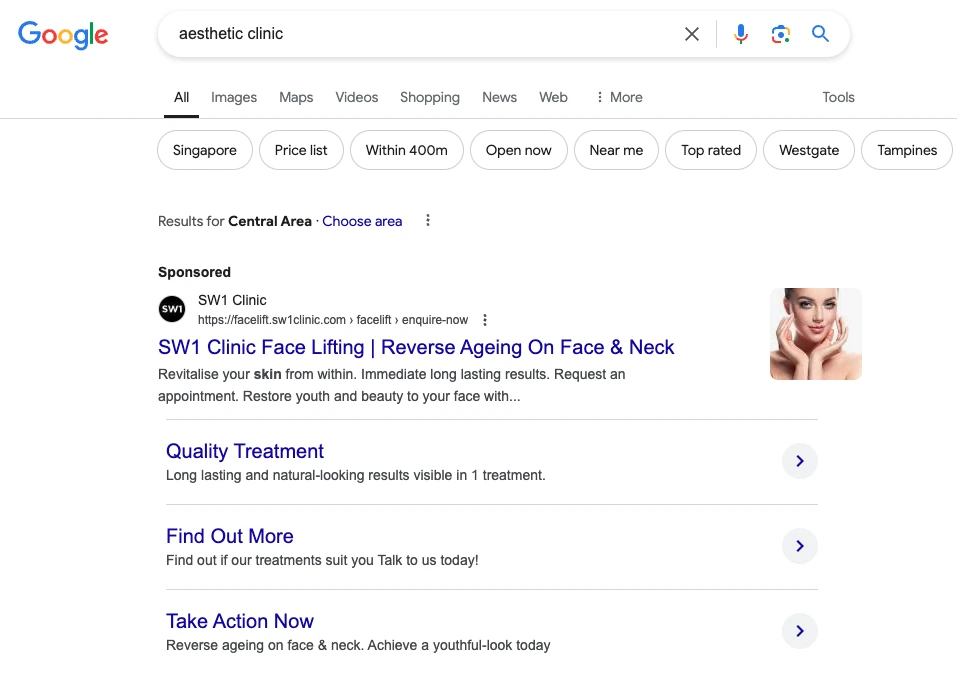This screenshot has height=673, width=957.
Task: Click 'Long lasting and natural-looking results' text
Action: (355, 475)
